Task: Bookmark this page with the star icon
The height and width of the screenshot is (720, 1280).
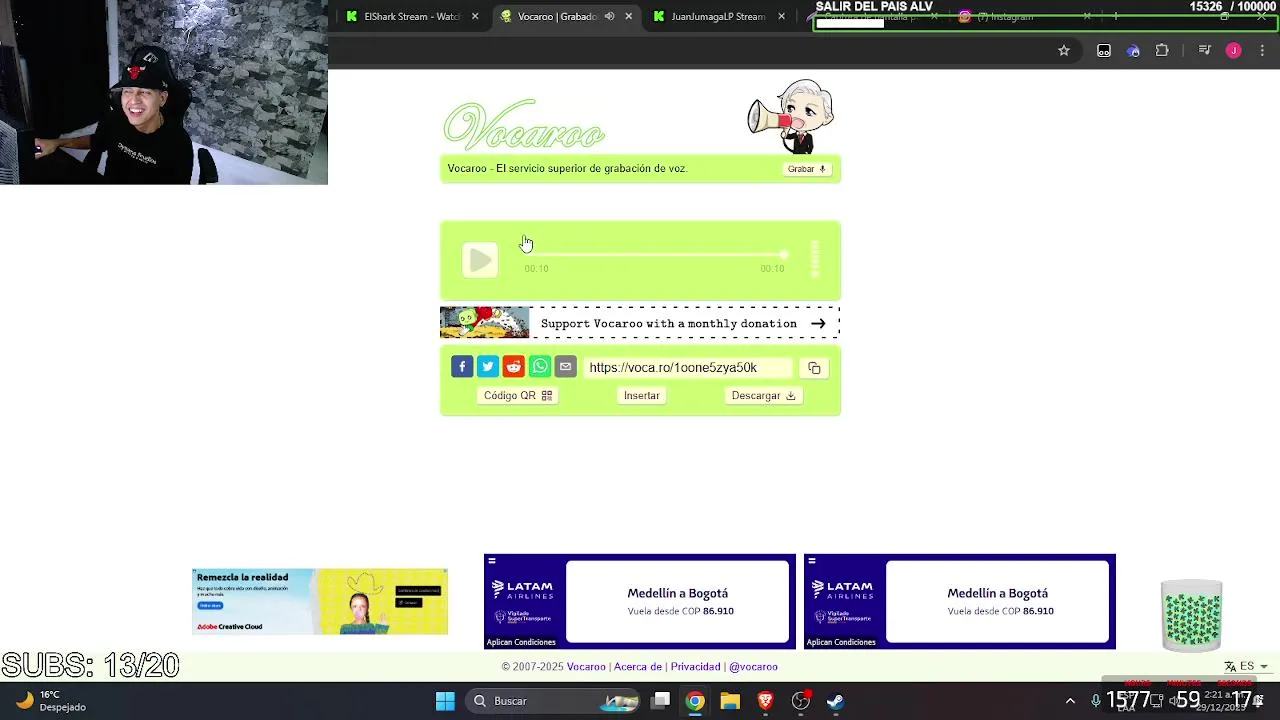Action: [x=1064, y=50]
